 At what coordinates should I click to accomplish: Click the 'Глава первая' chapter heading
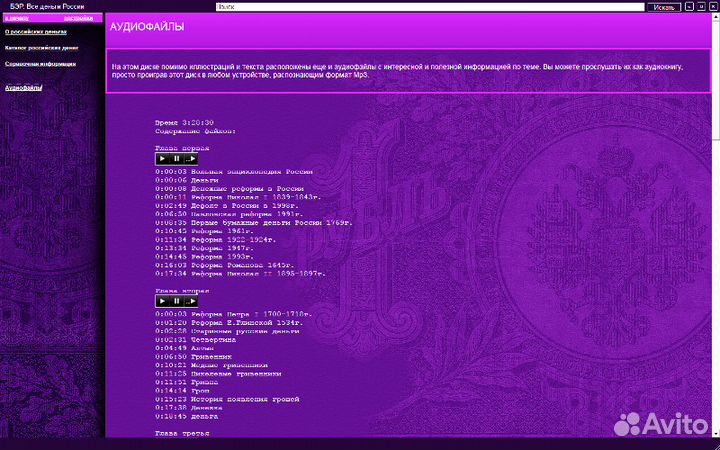coord(182,147)
